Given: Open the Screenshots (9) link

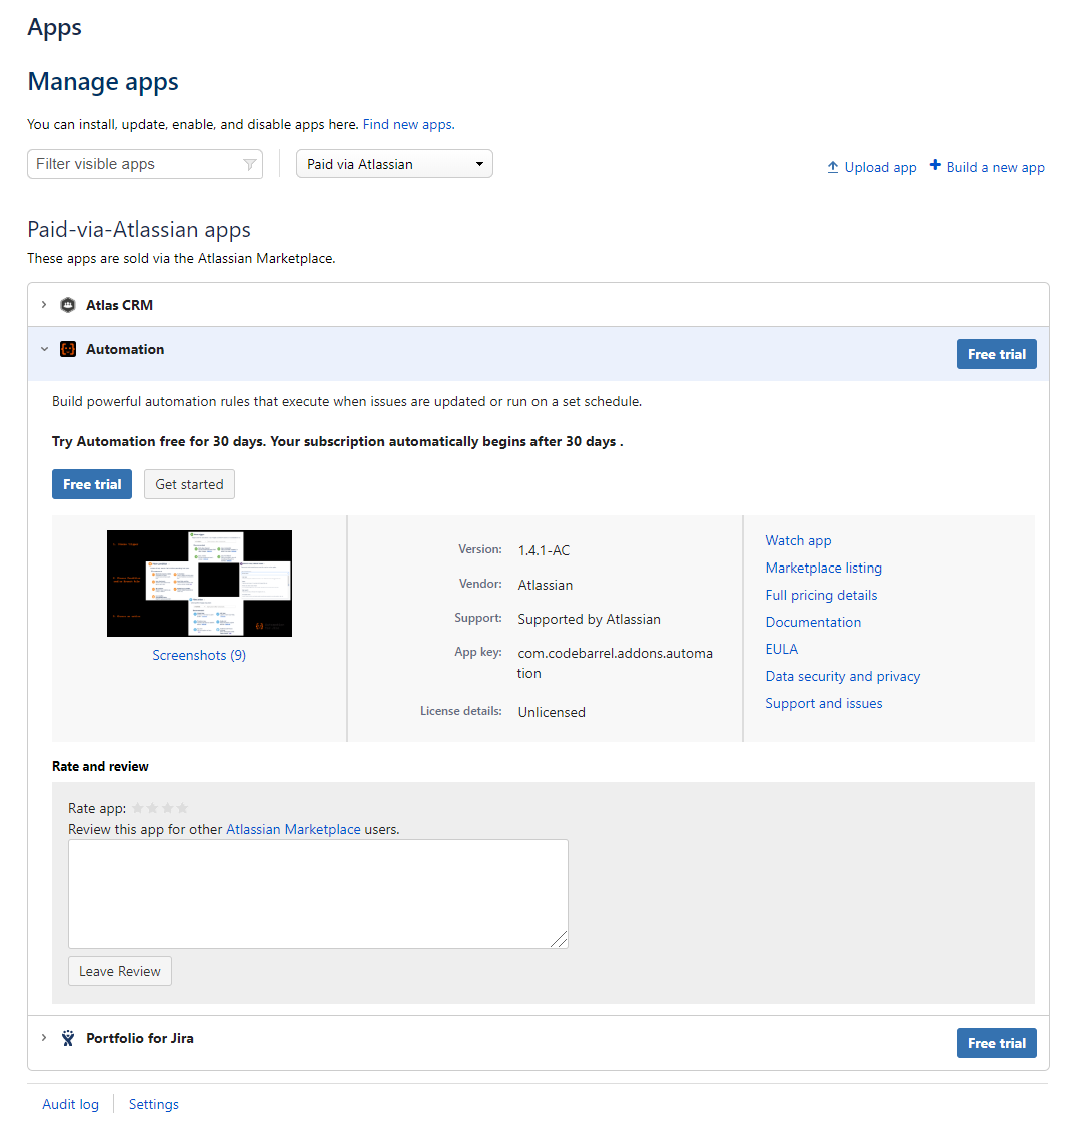Looking at the screenshot, I should coord(199,655).
